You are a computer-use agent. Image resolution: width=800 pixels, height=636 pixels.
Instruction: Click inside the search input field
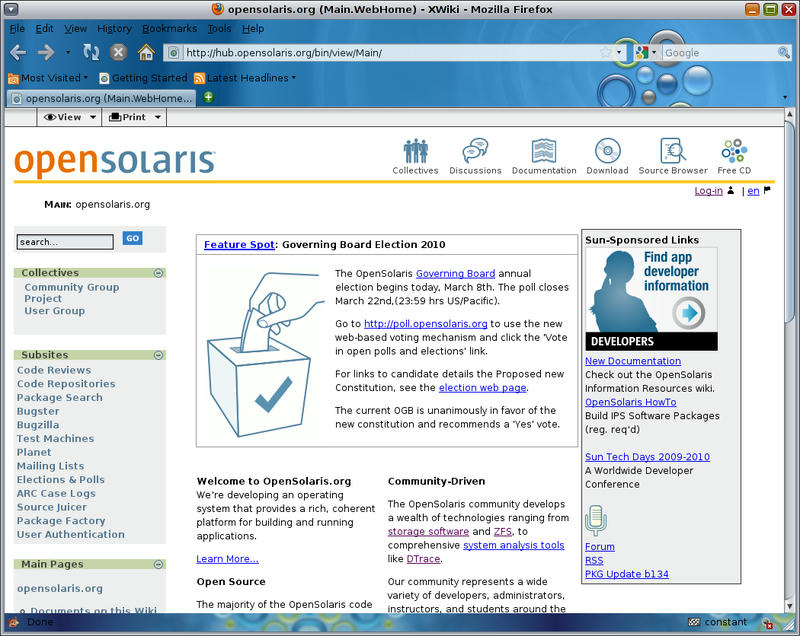click(63, 241)
